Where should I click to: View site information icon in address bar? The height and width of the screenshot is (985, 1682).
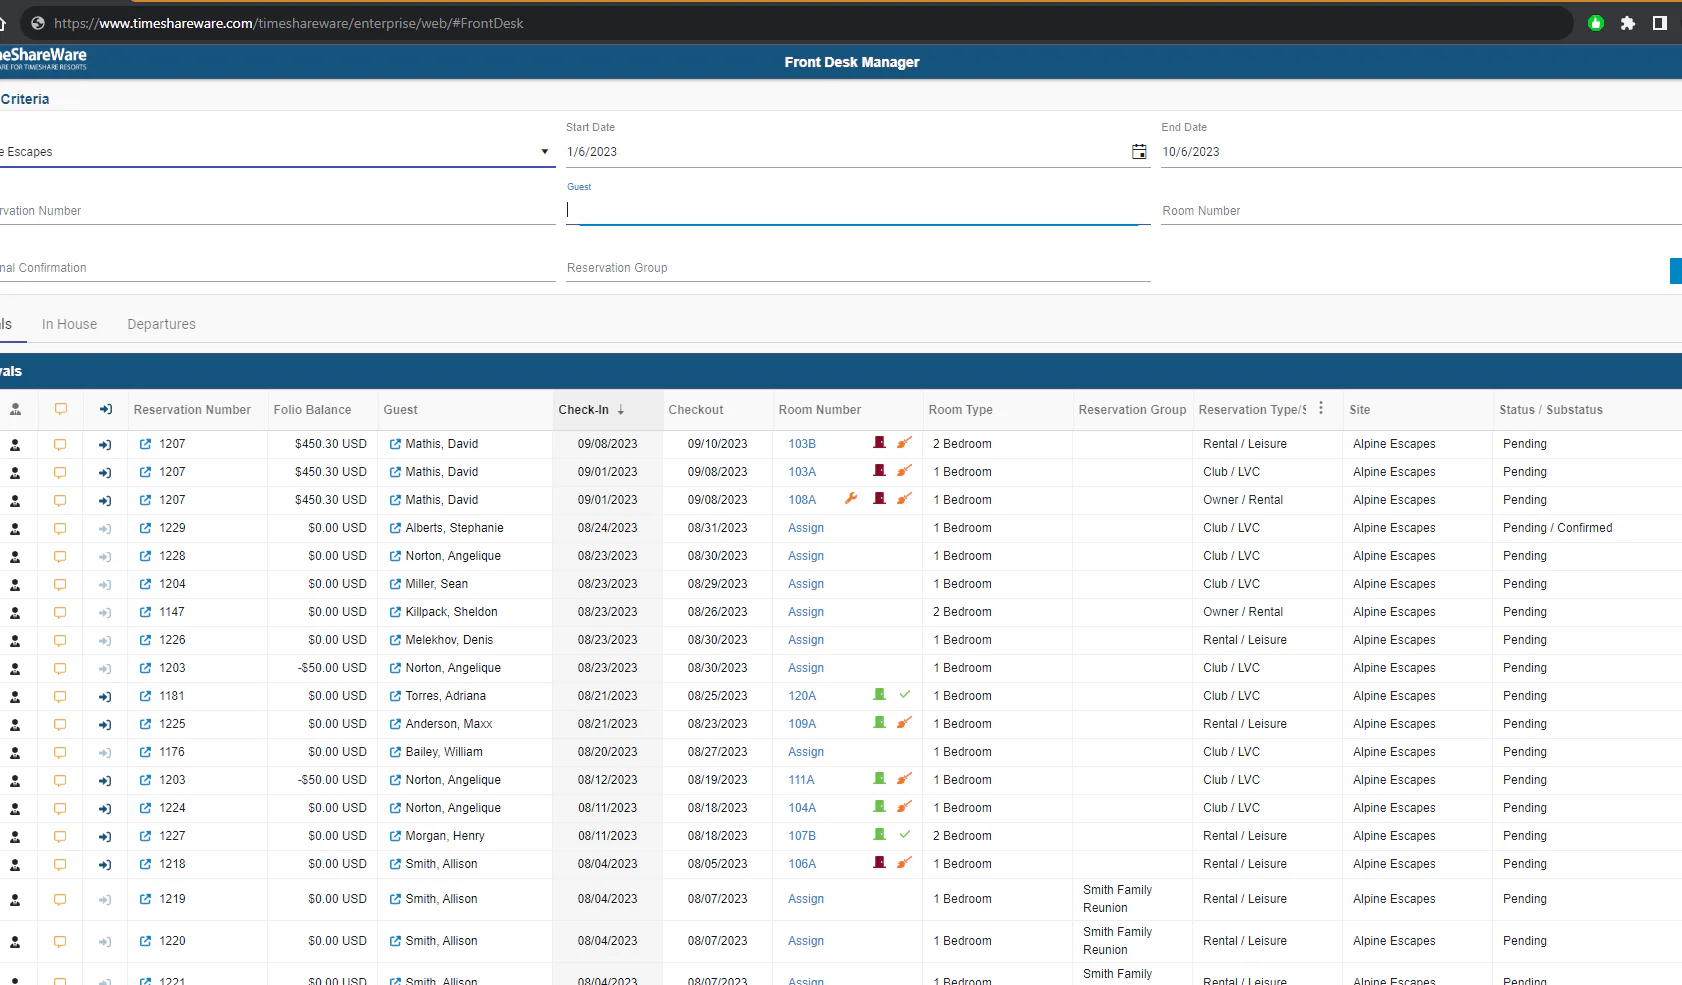point(38,23)
